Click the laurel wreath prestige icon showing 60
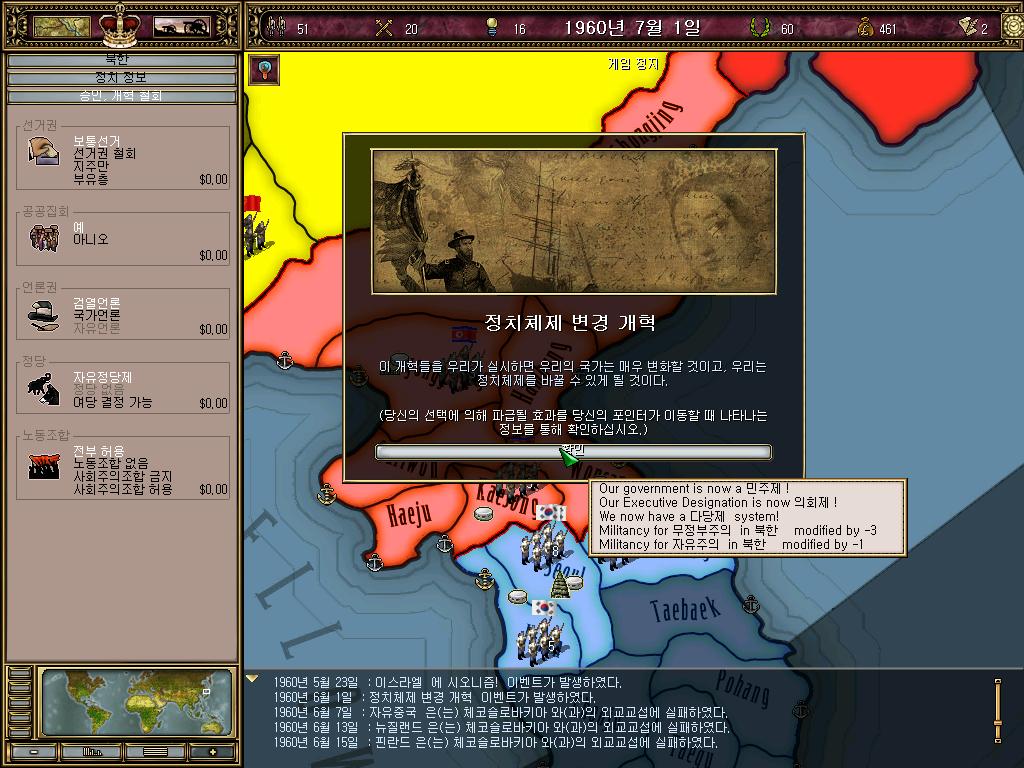 (760, 27)
